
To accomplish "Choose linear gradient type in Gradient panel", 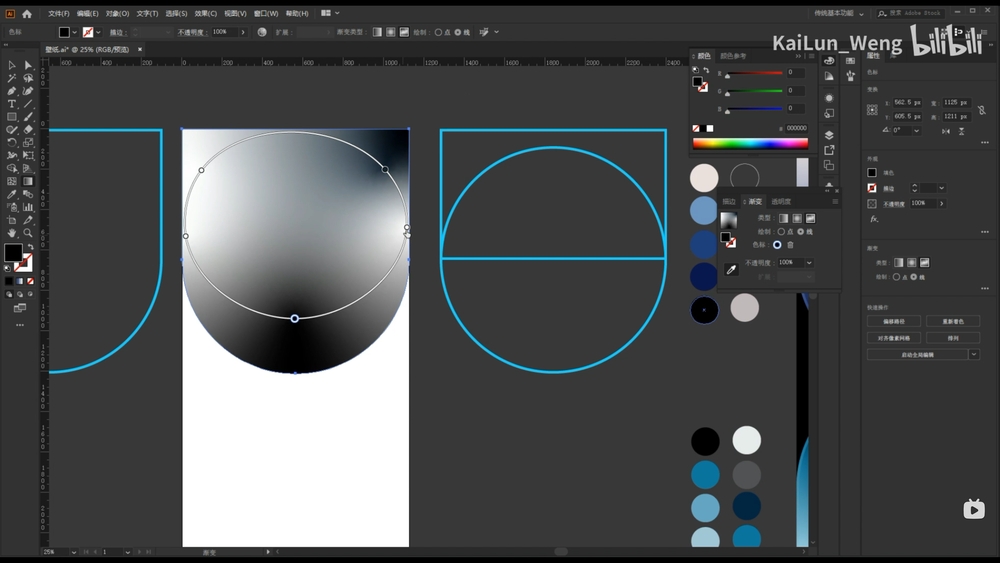I will [783, 218].
